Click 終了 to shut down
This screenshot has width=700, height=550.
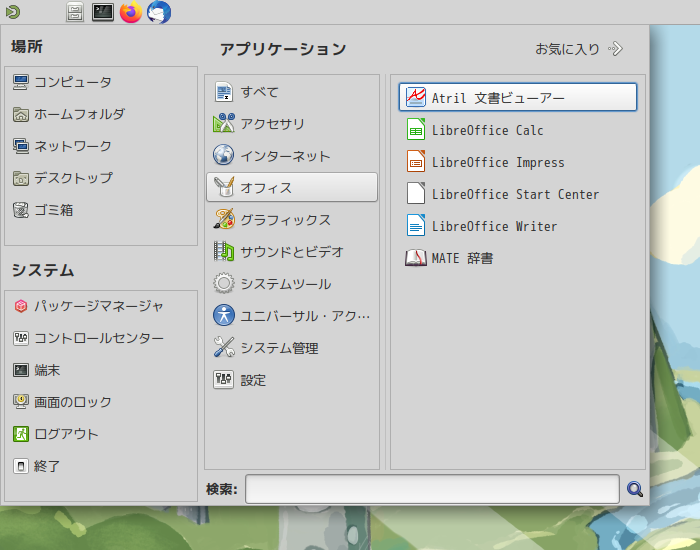(101, 466)
